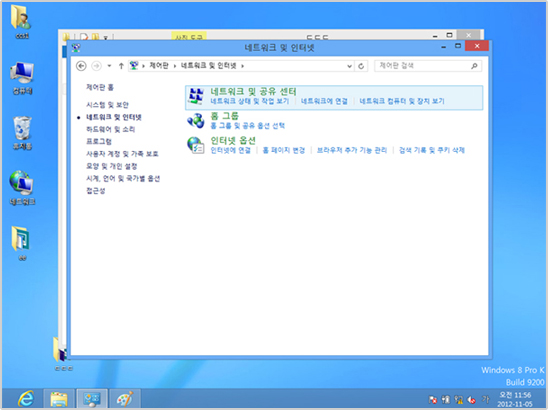Select the 사진 도구 tab in background window
The image size is (548, 410).
(189, 36)
